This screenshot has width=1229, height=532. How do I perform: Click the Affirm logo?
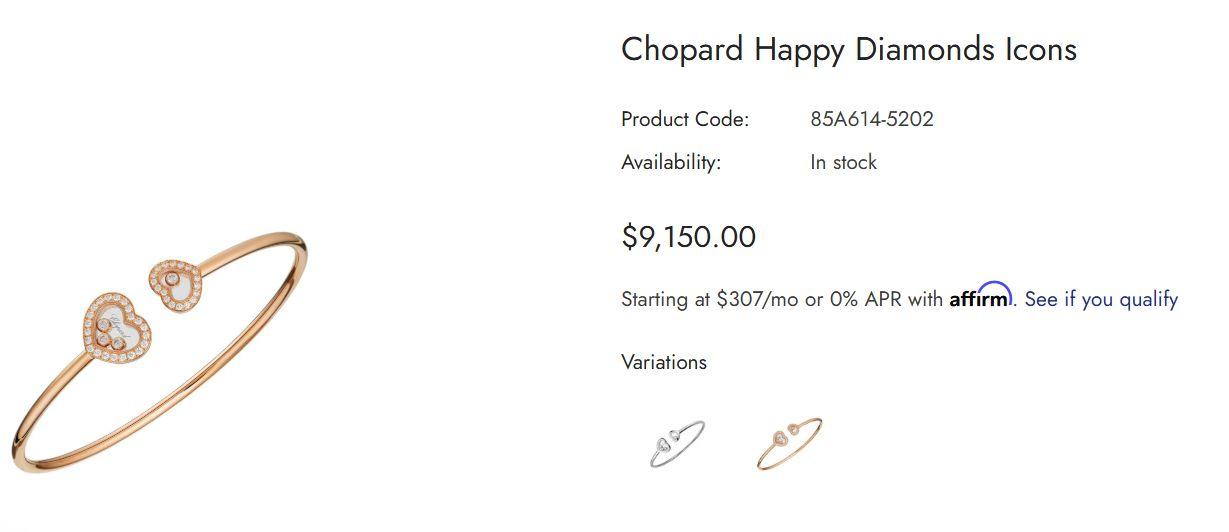tap(980, 297)
